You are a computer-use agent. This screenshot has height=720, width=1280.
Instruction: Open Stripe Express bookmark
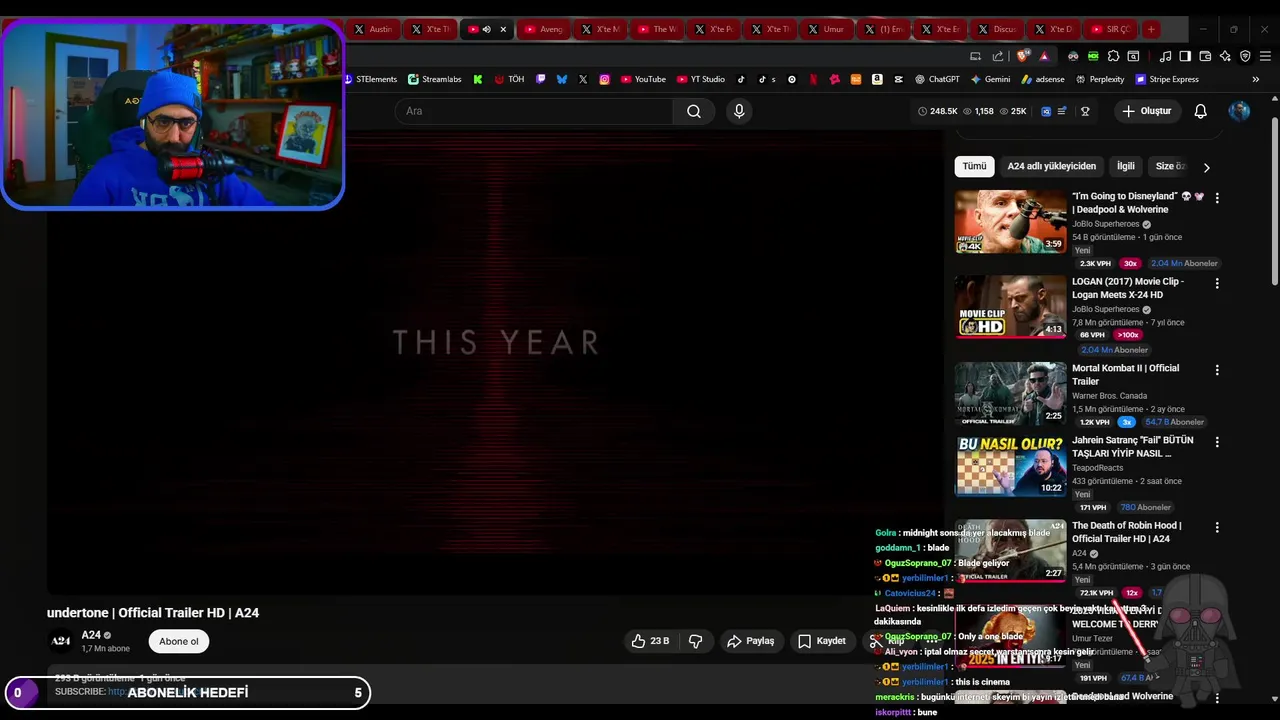[1166, 79]
